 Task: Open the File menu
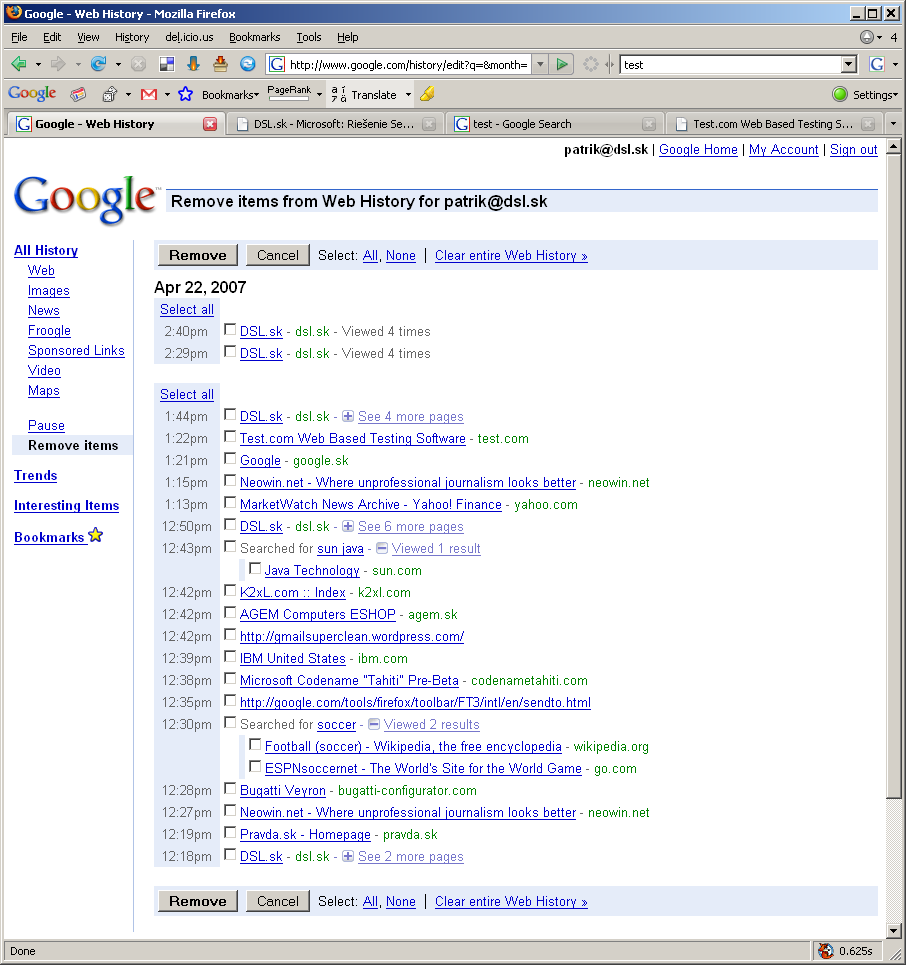click(x=19, y=37)
